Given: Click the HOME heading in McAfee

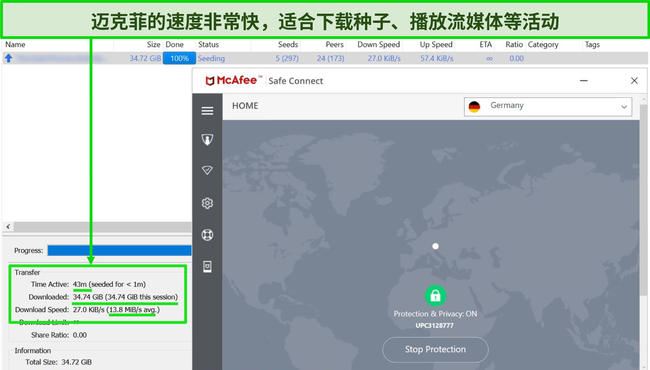Looking at the screenshot, I should pyautogui.click(x=245, y=106).
